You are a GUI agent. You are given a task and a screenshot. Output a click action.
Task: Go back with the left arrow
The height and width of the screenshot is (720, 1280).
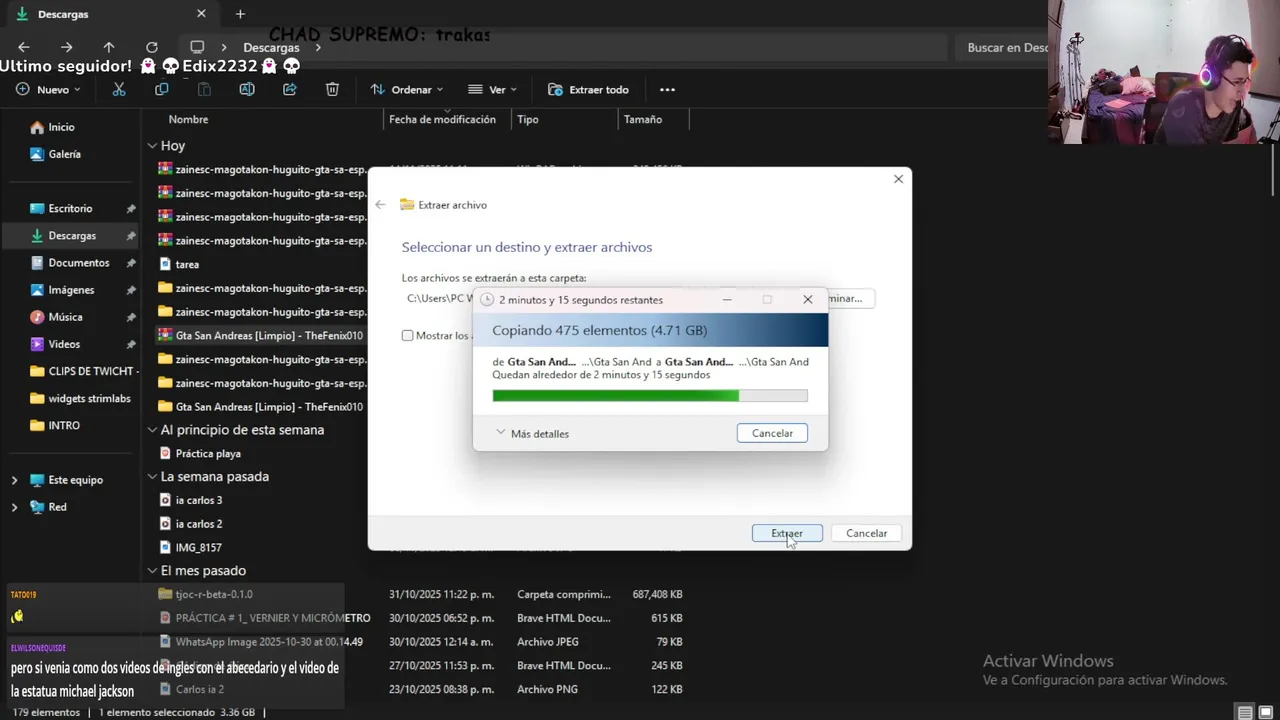[x=24, y=47]
